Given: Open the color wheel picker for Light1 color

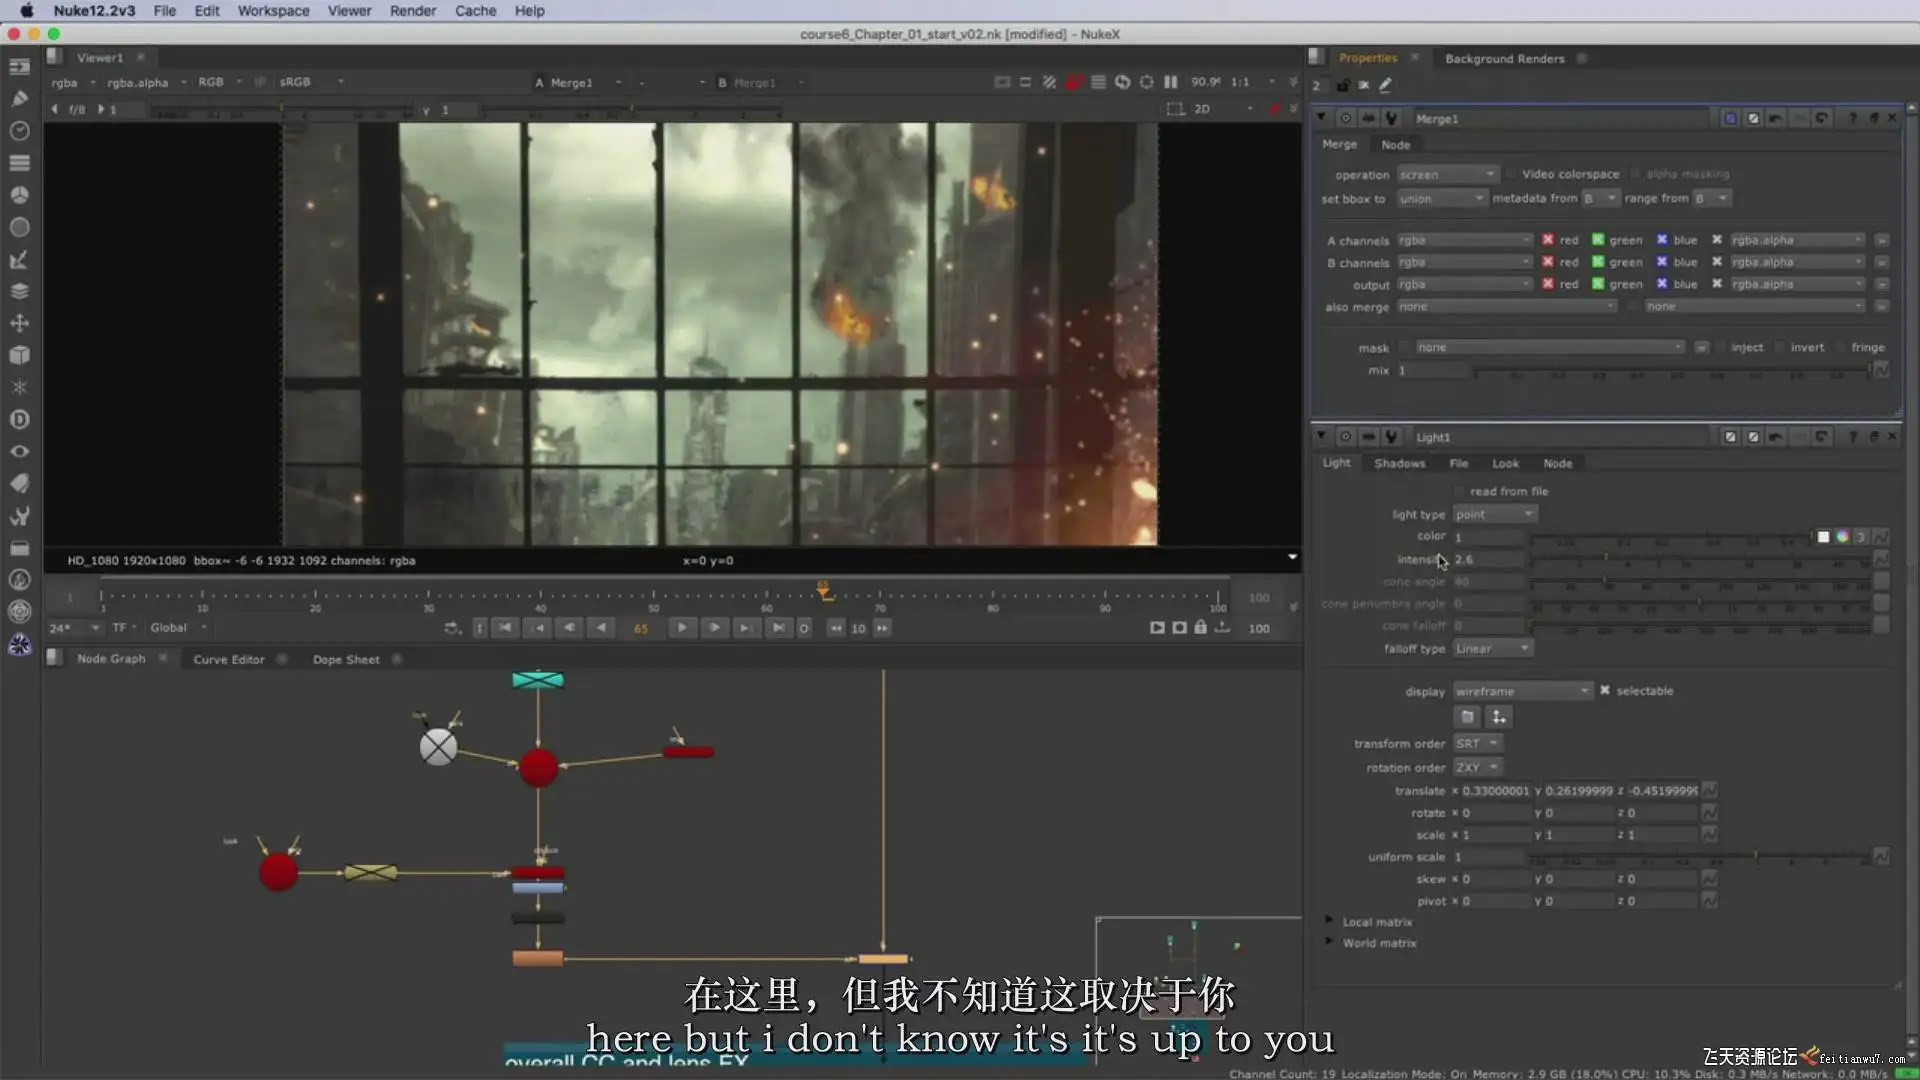Looking at the screenshot, I should (1842, 537).
